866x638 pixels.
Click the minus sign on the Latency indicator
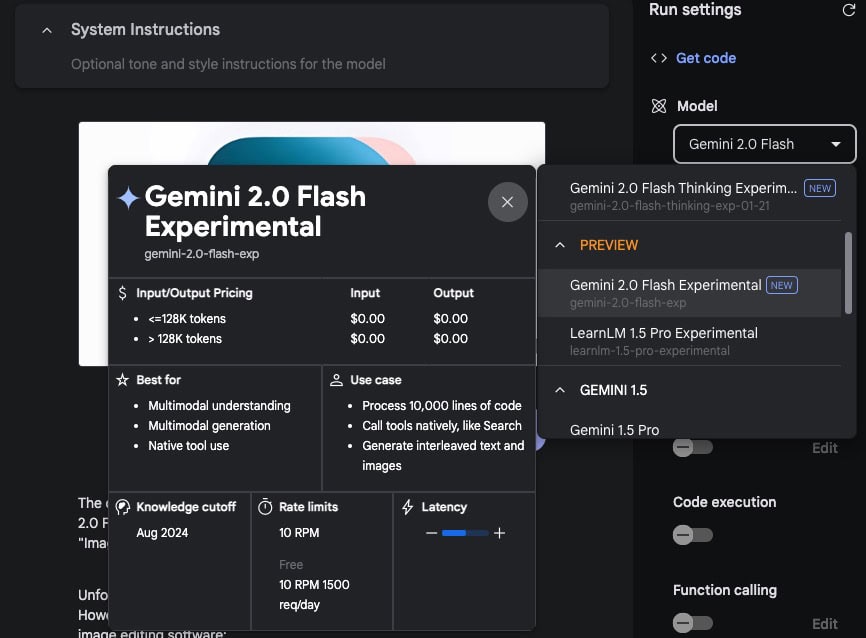pyautogui.click(x=432, y=533)
